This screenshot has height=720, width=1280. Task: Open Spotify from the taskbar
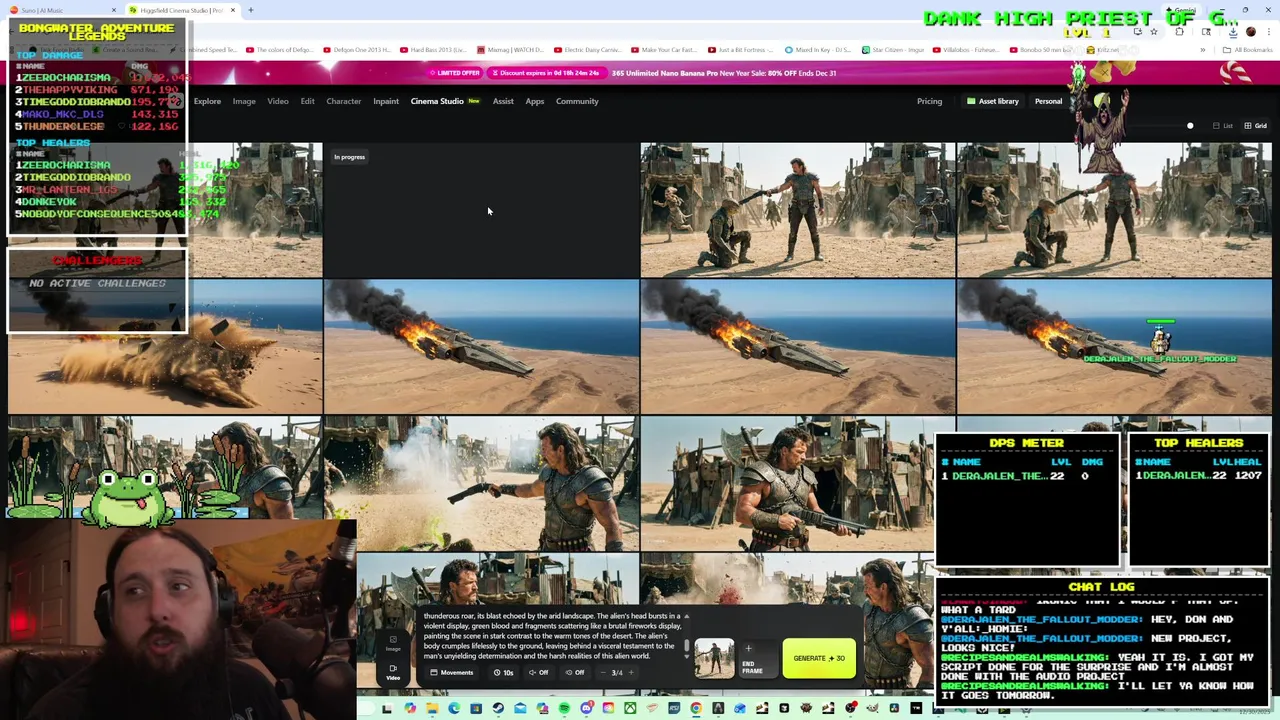pos(564,708)
